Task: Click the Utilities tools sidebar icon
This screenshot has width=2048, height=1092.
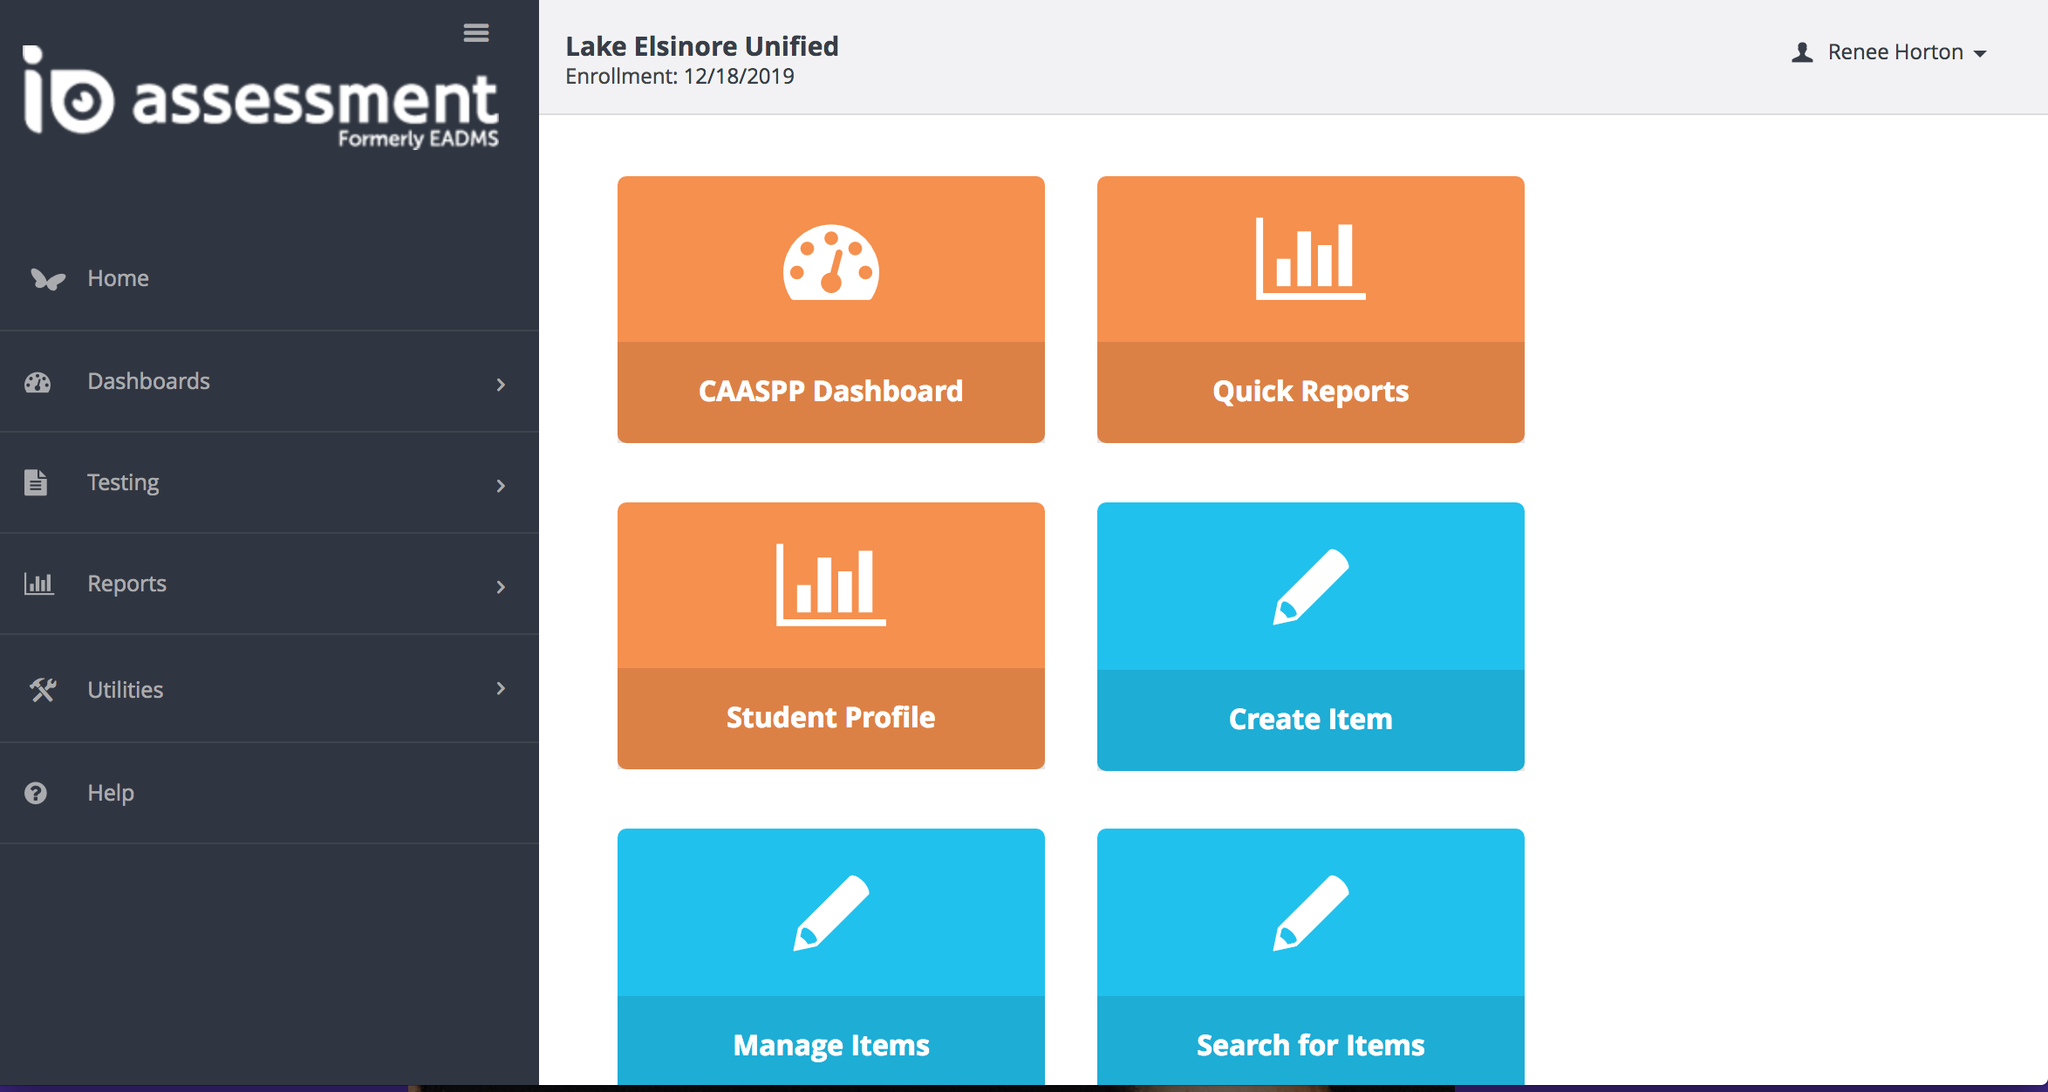Action: coord(42,690)
